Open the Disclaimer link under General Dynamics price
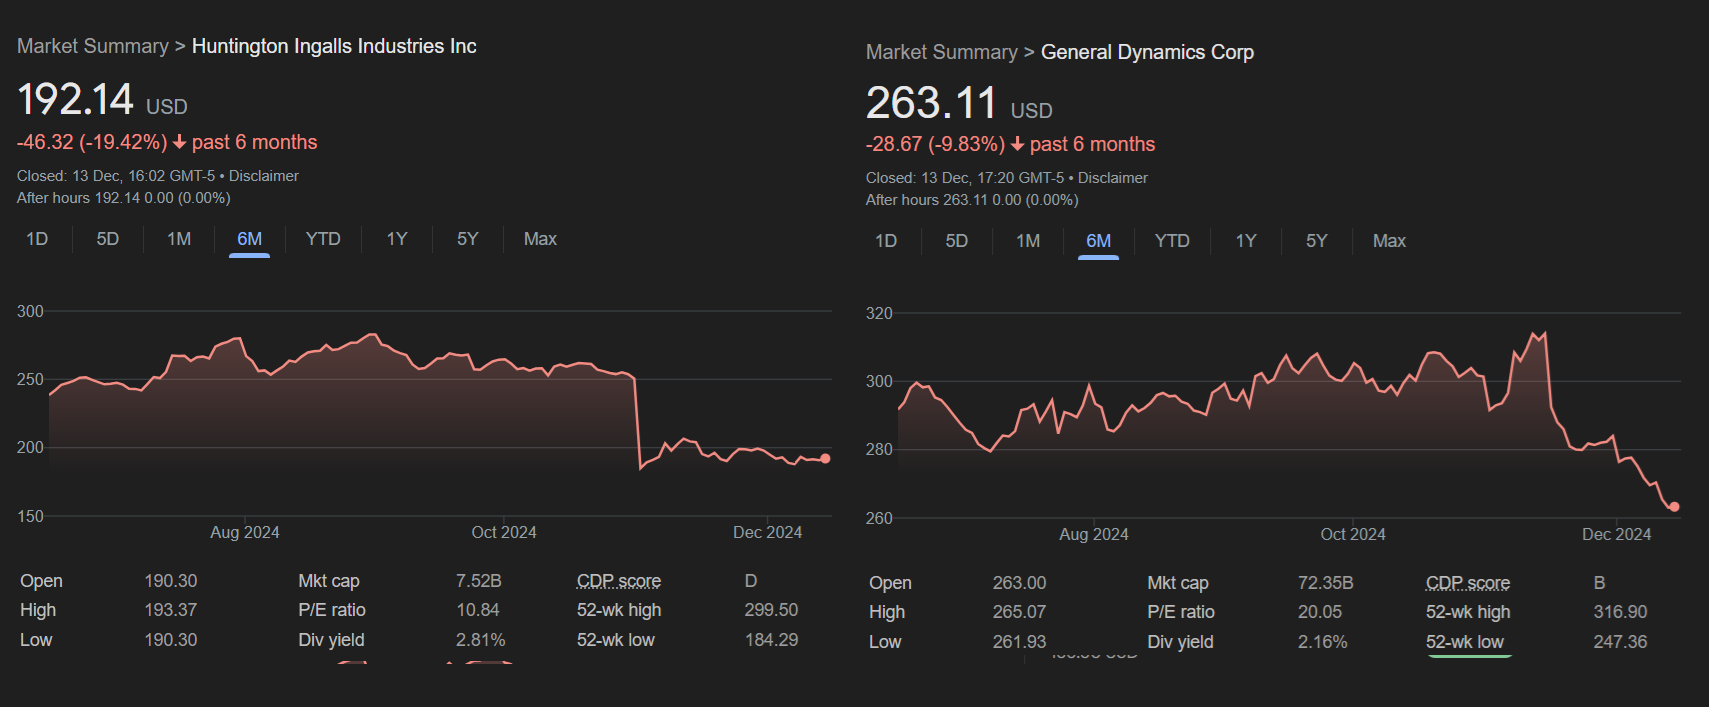The width and height of the screenshot is (1709, 707). [1113, 178]
